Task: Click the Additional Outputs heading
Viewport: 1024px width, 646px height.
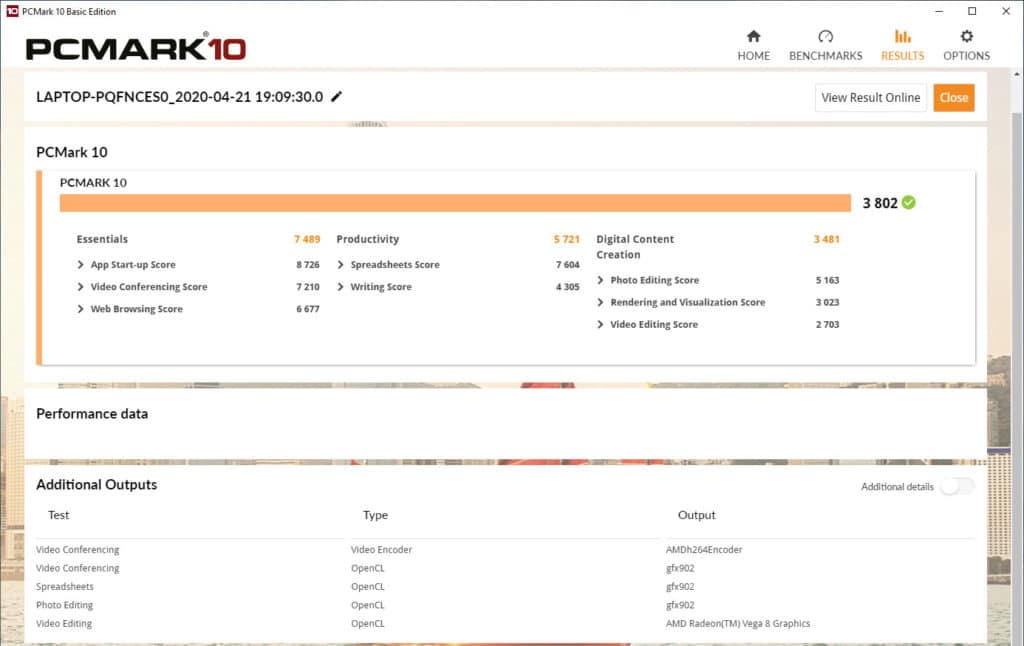Action: click(x=97, y=485)
